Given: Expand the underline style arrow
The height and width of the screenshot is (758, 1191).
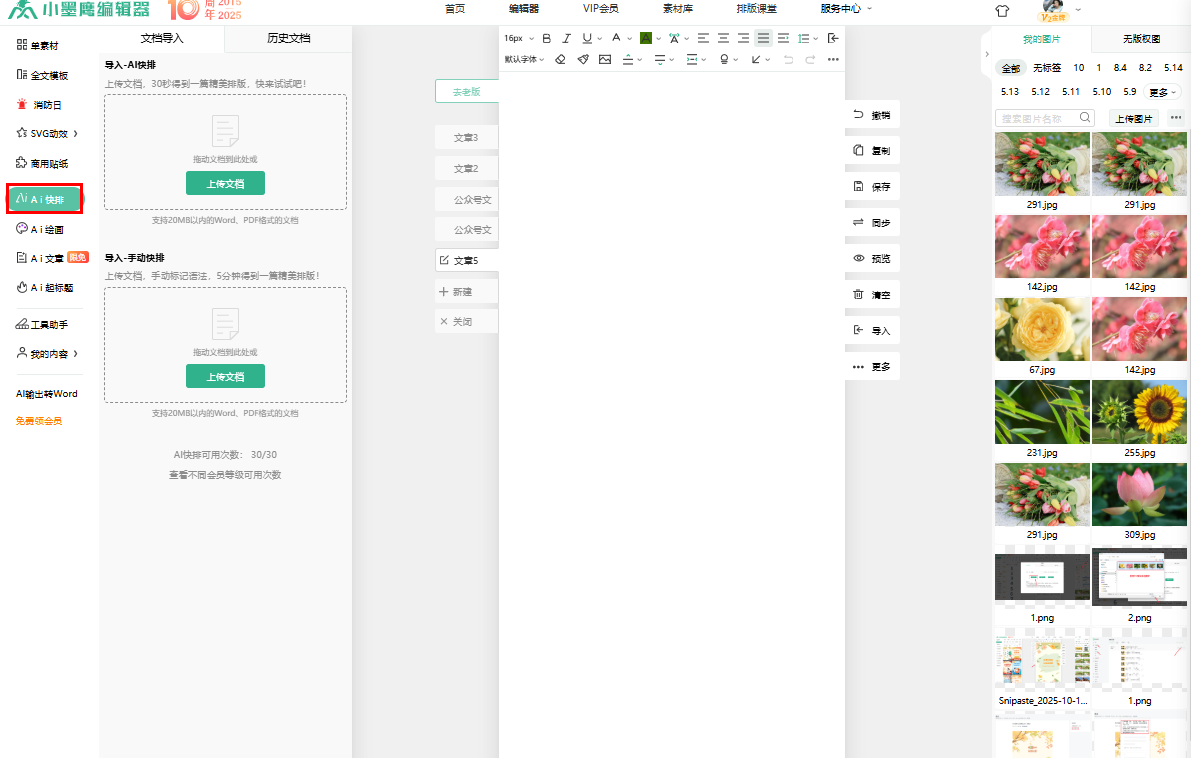Looking at the screenshot, I should point(599,39).
